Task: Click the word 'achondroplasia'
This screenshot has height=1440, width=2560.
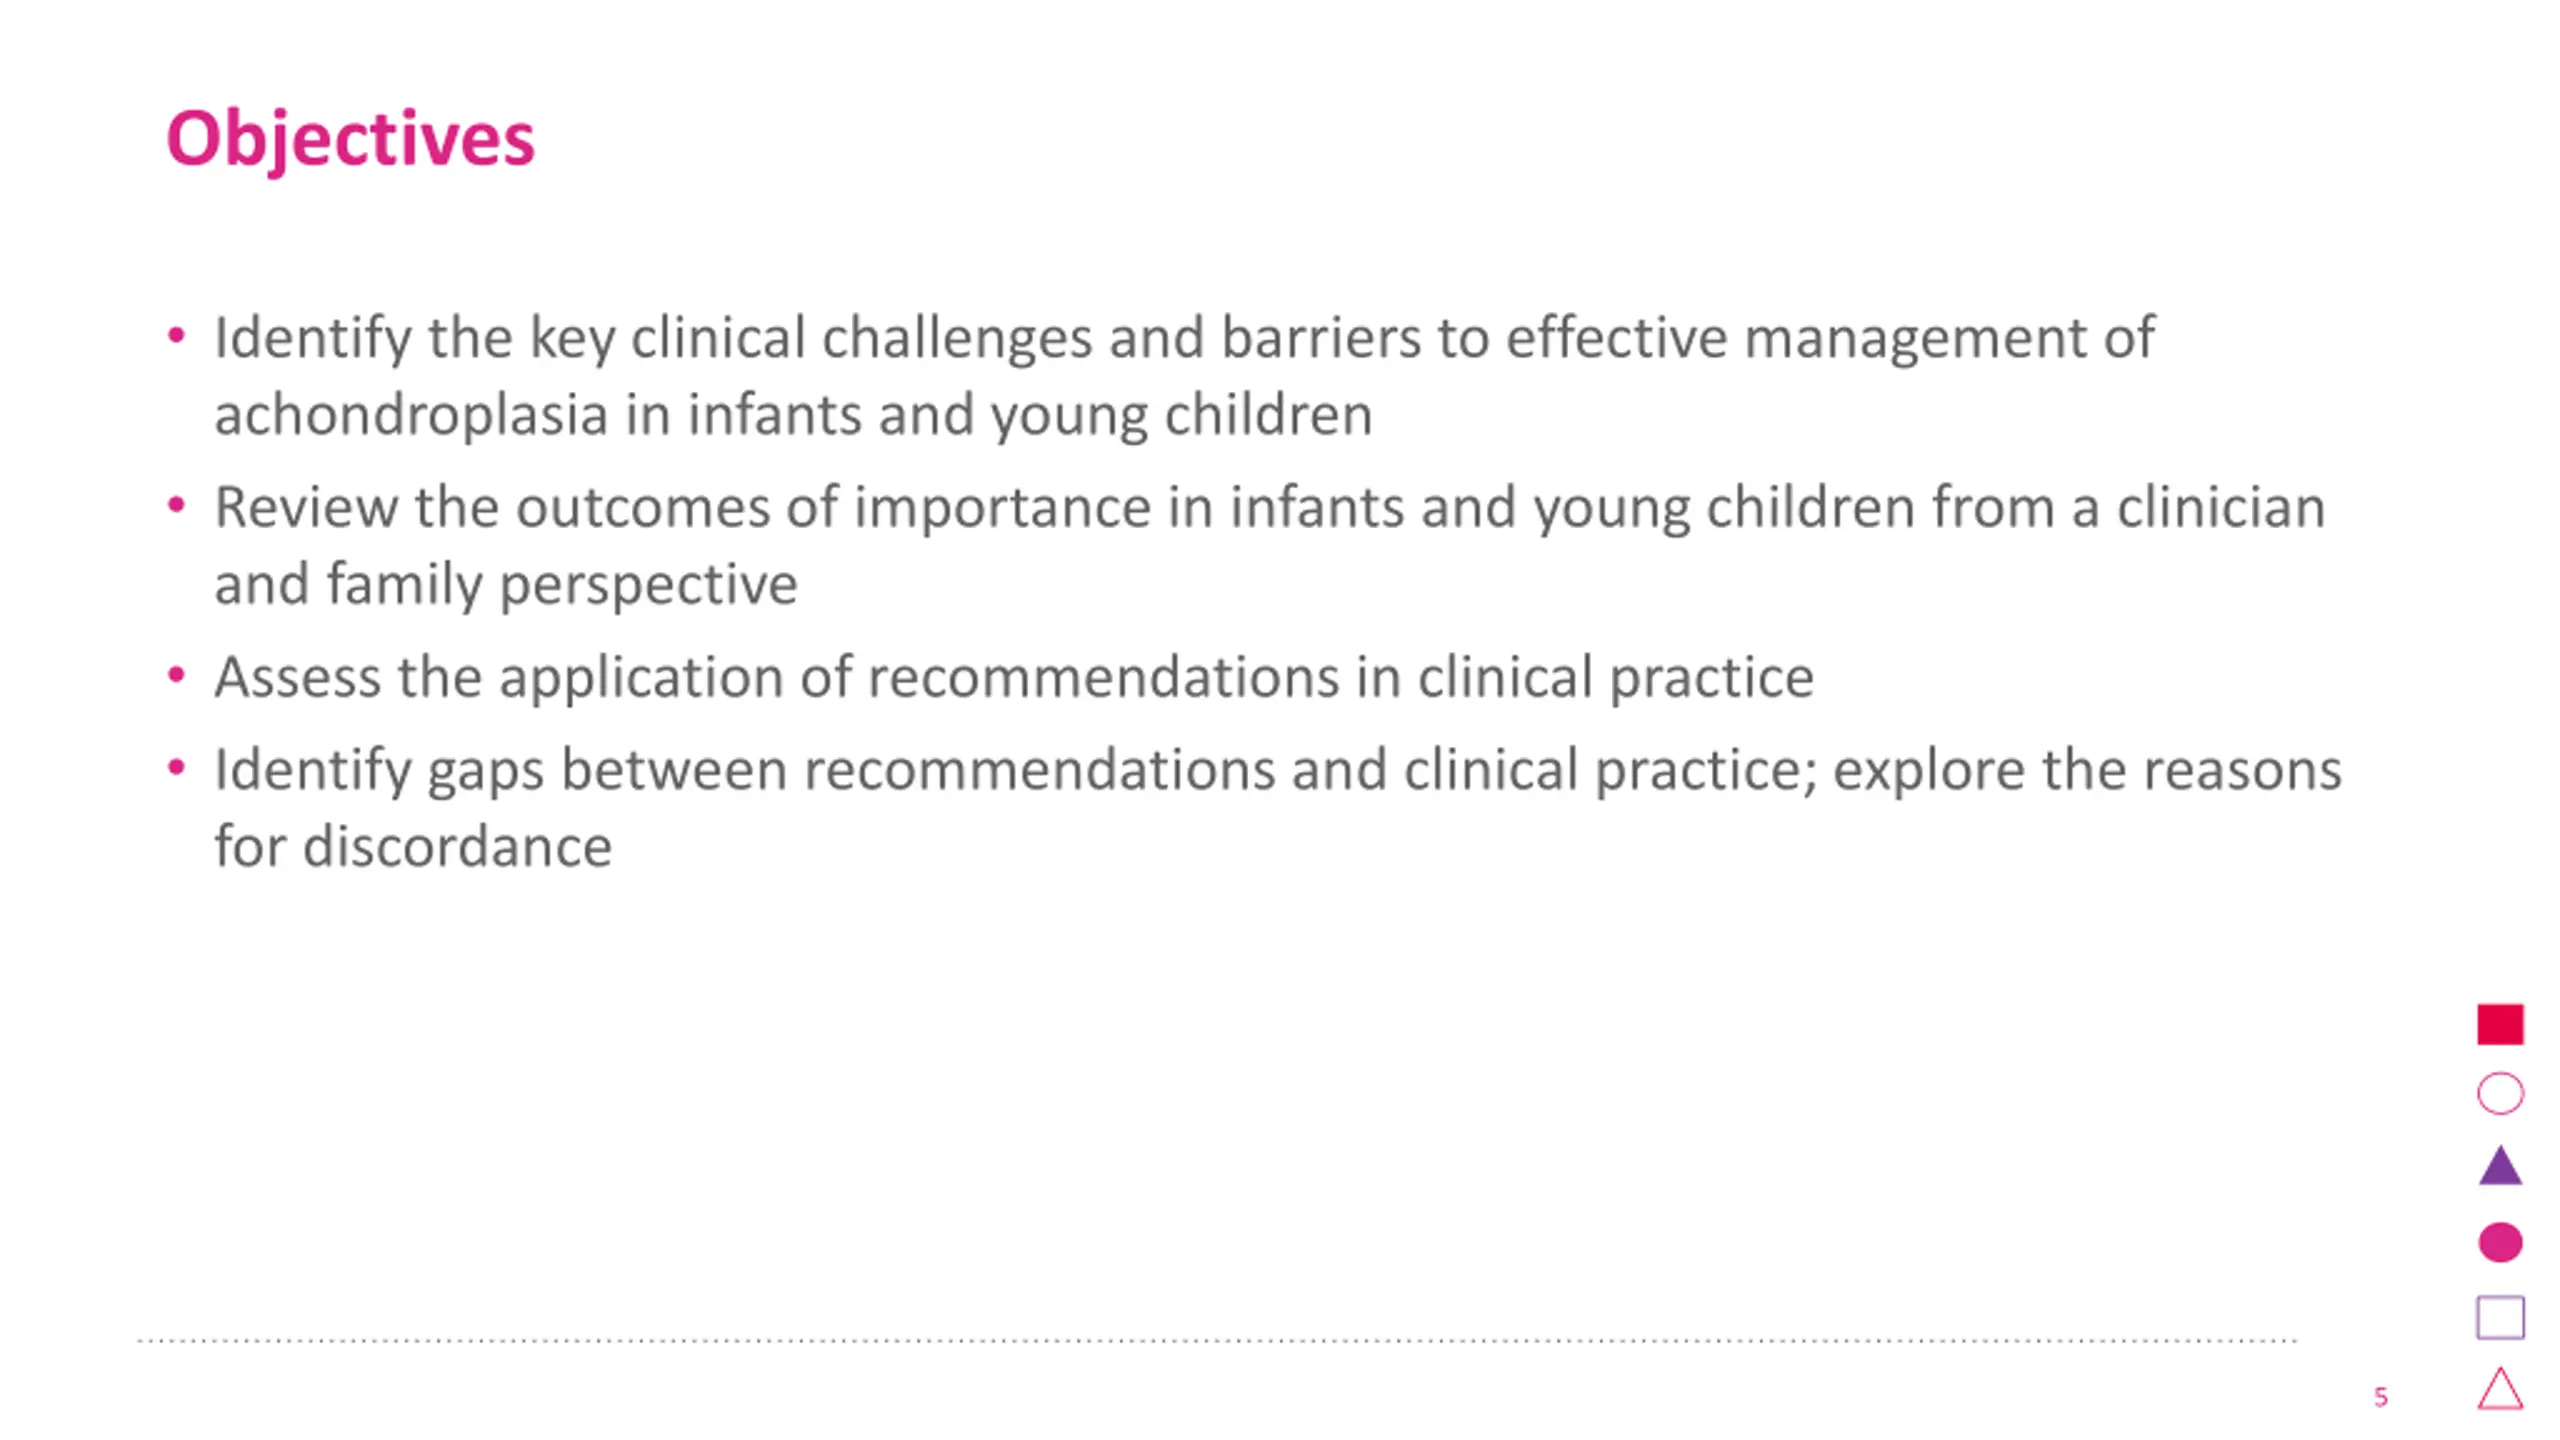Action: (x=411, y=414)
